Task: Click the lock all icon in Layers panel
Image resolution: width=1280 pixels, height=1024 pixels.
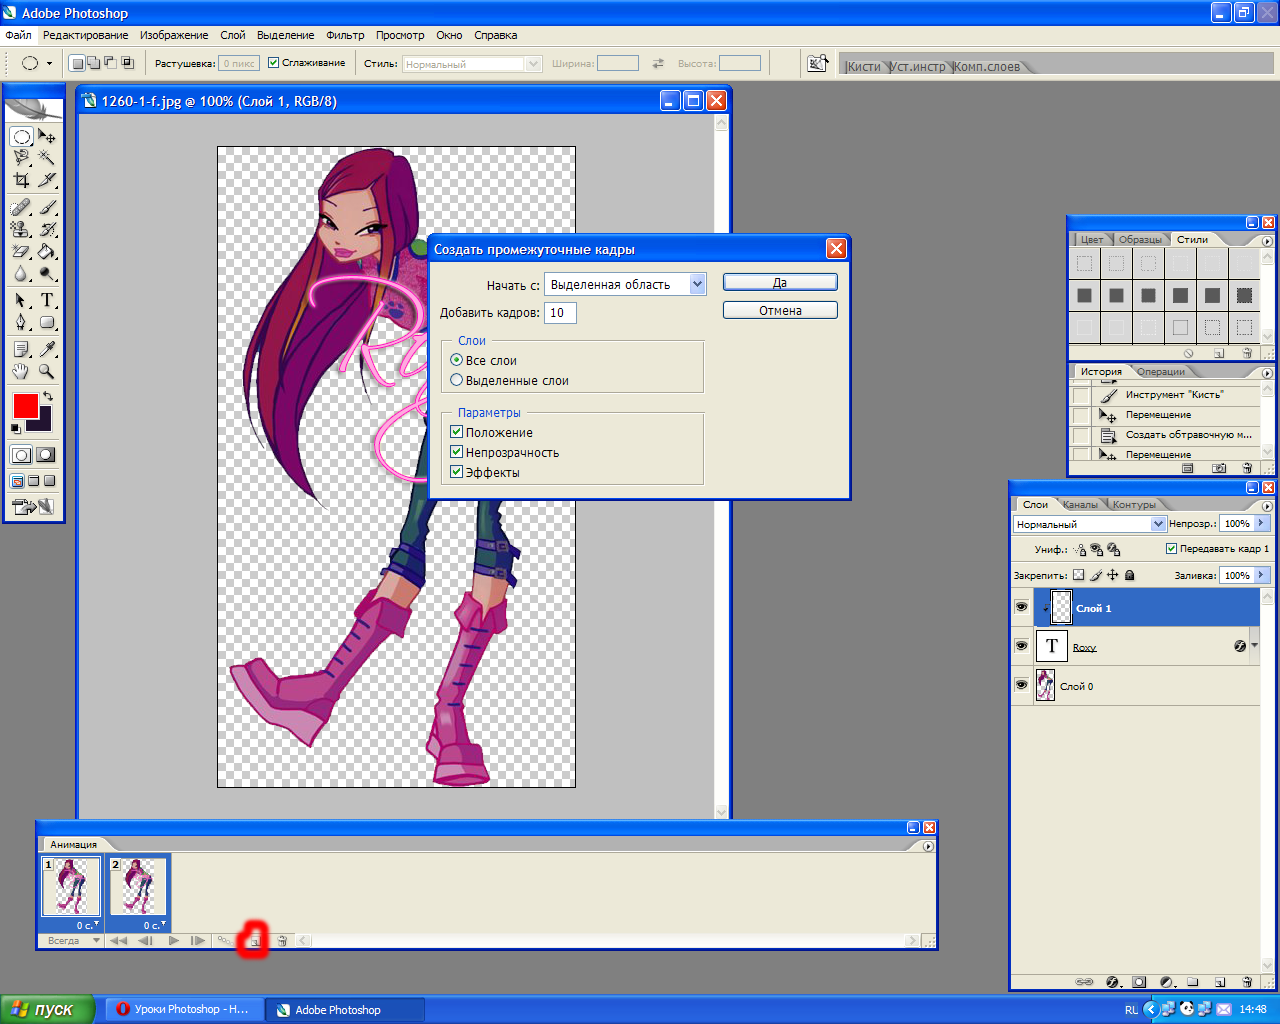Action: click(1130, 575)
